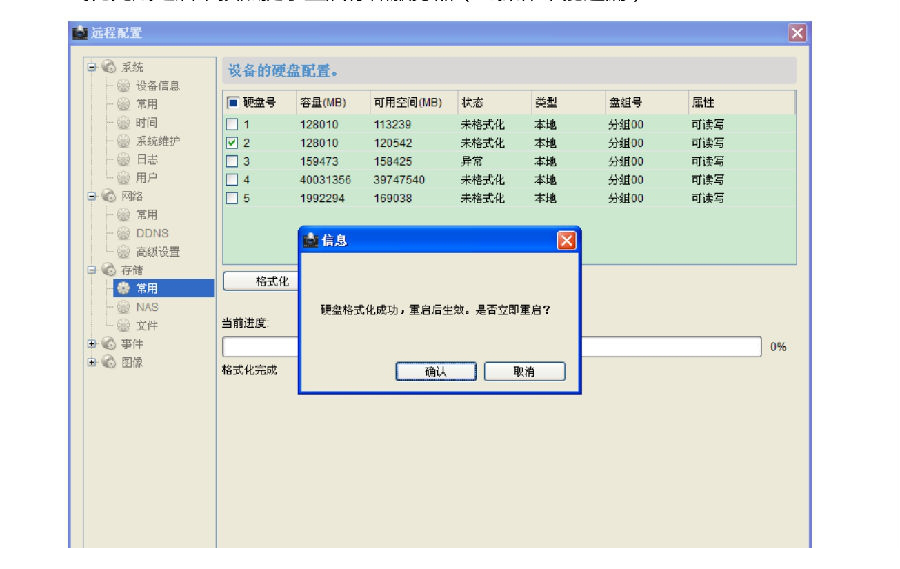Expand the 事件 tree node
900x569 pixels.
[92, 344]
